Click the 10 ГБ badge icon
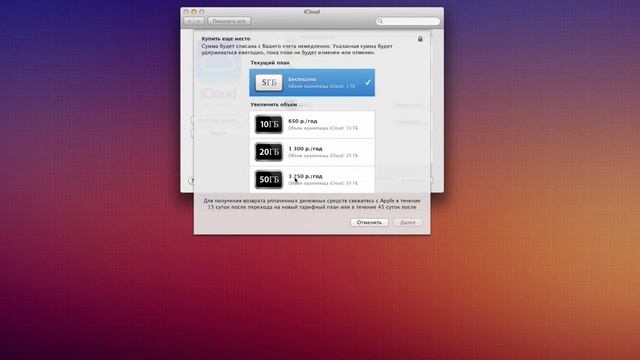The height and width of the screenshot is (360, 640). coord(269,124)
